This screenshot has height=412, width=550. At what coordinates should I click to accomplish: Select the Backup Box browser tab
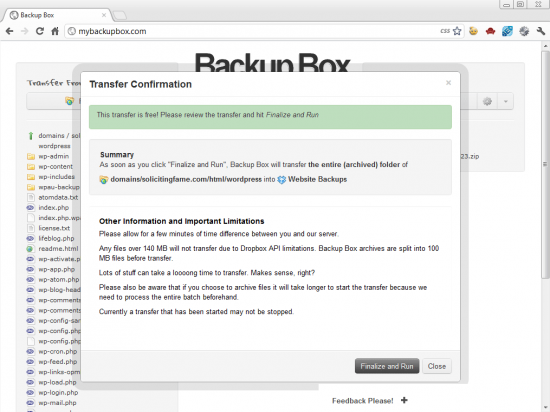coord(58,15)
